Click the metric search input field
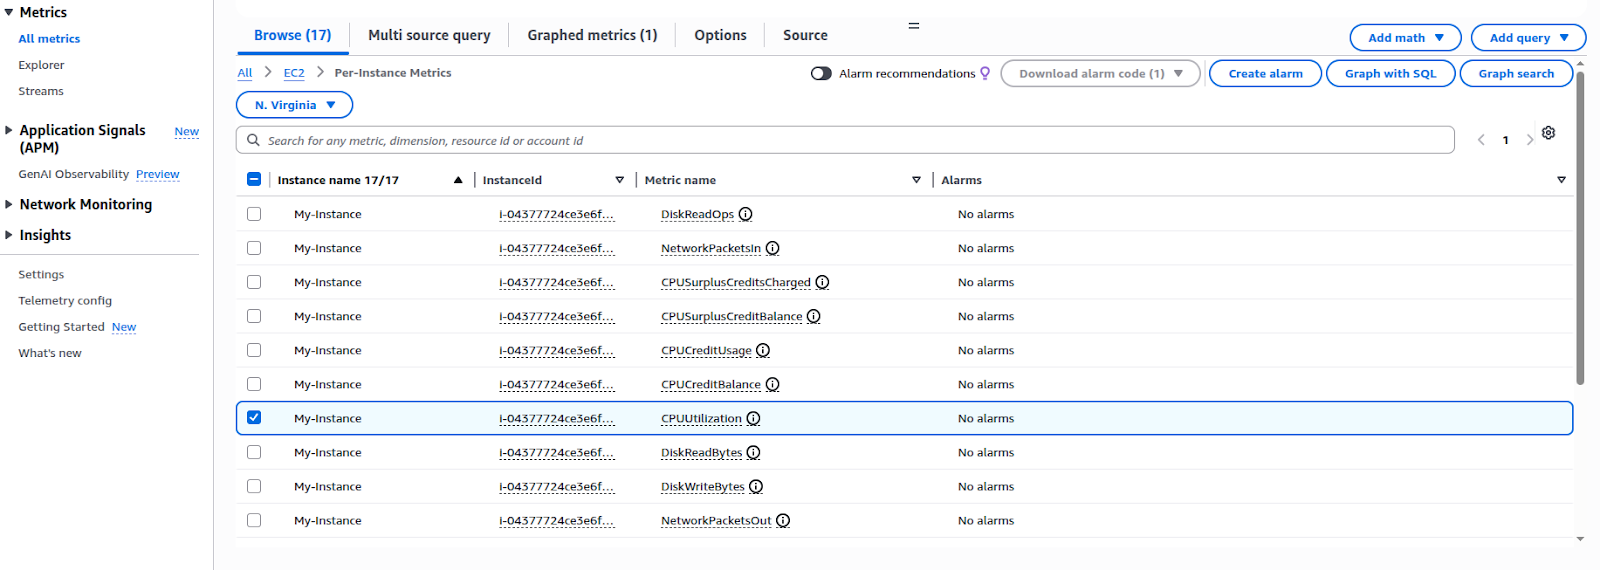The height and width of the screenshot is (570, 1600). 845,140
